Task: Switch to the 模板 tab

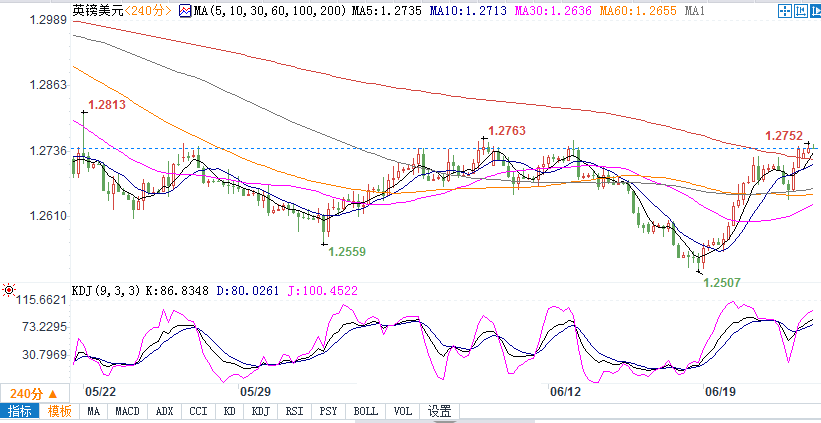Action: click(x=58, y=411)
